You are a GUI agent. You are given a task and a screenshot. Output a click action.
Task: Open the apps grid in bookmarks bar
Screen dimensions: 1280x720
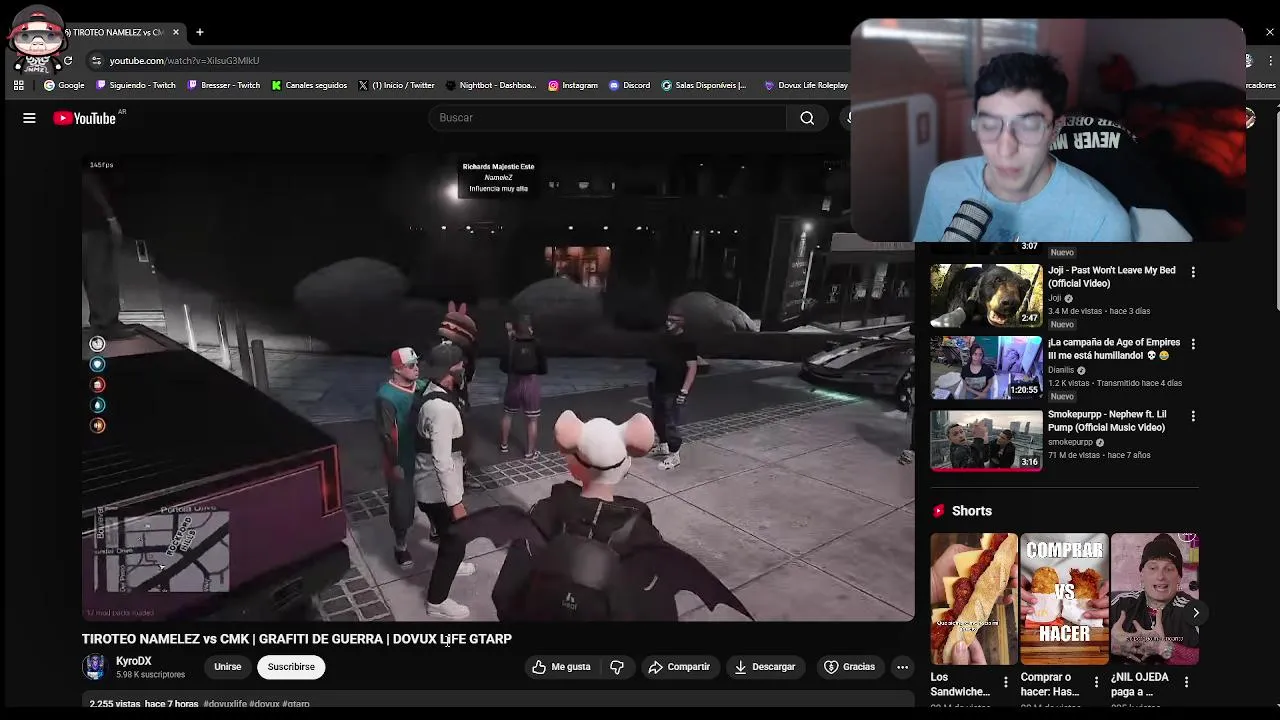(19, 85)
